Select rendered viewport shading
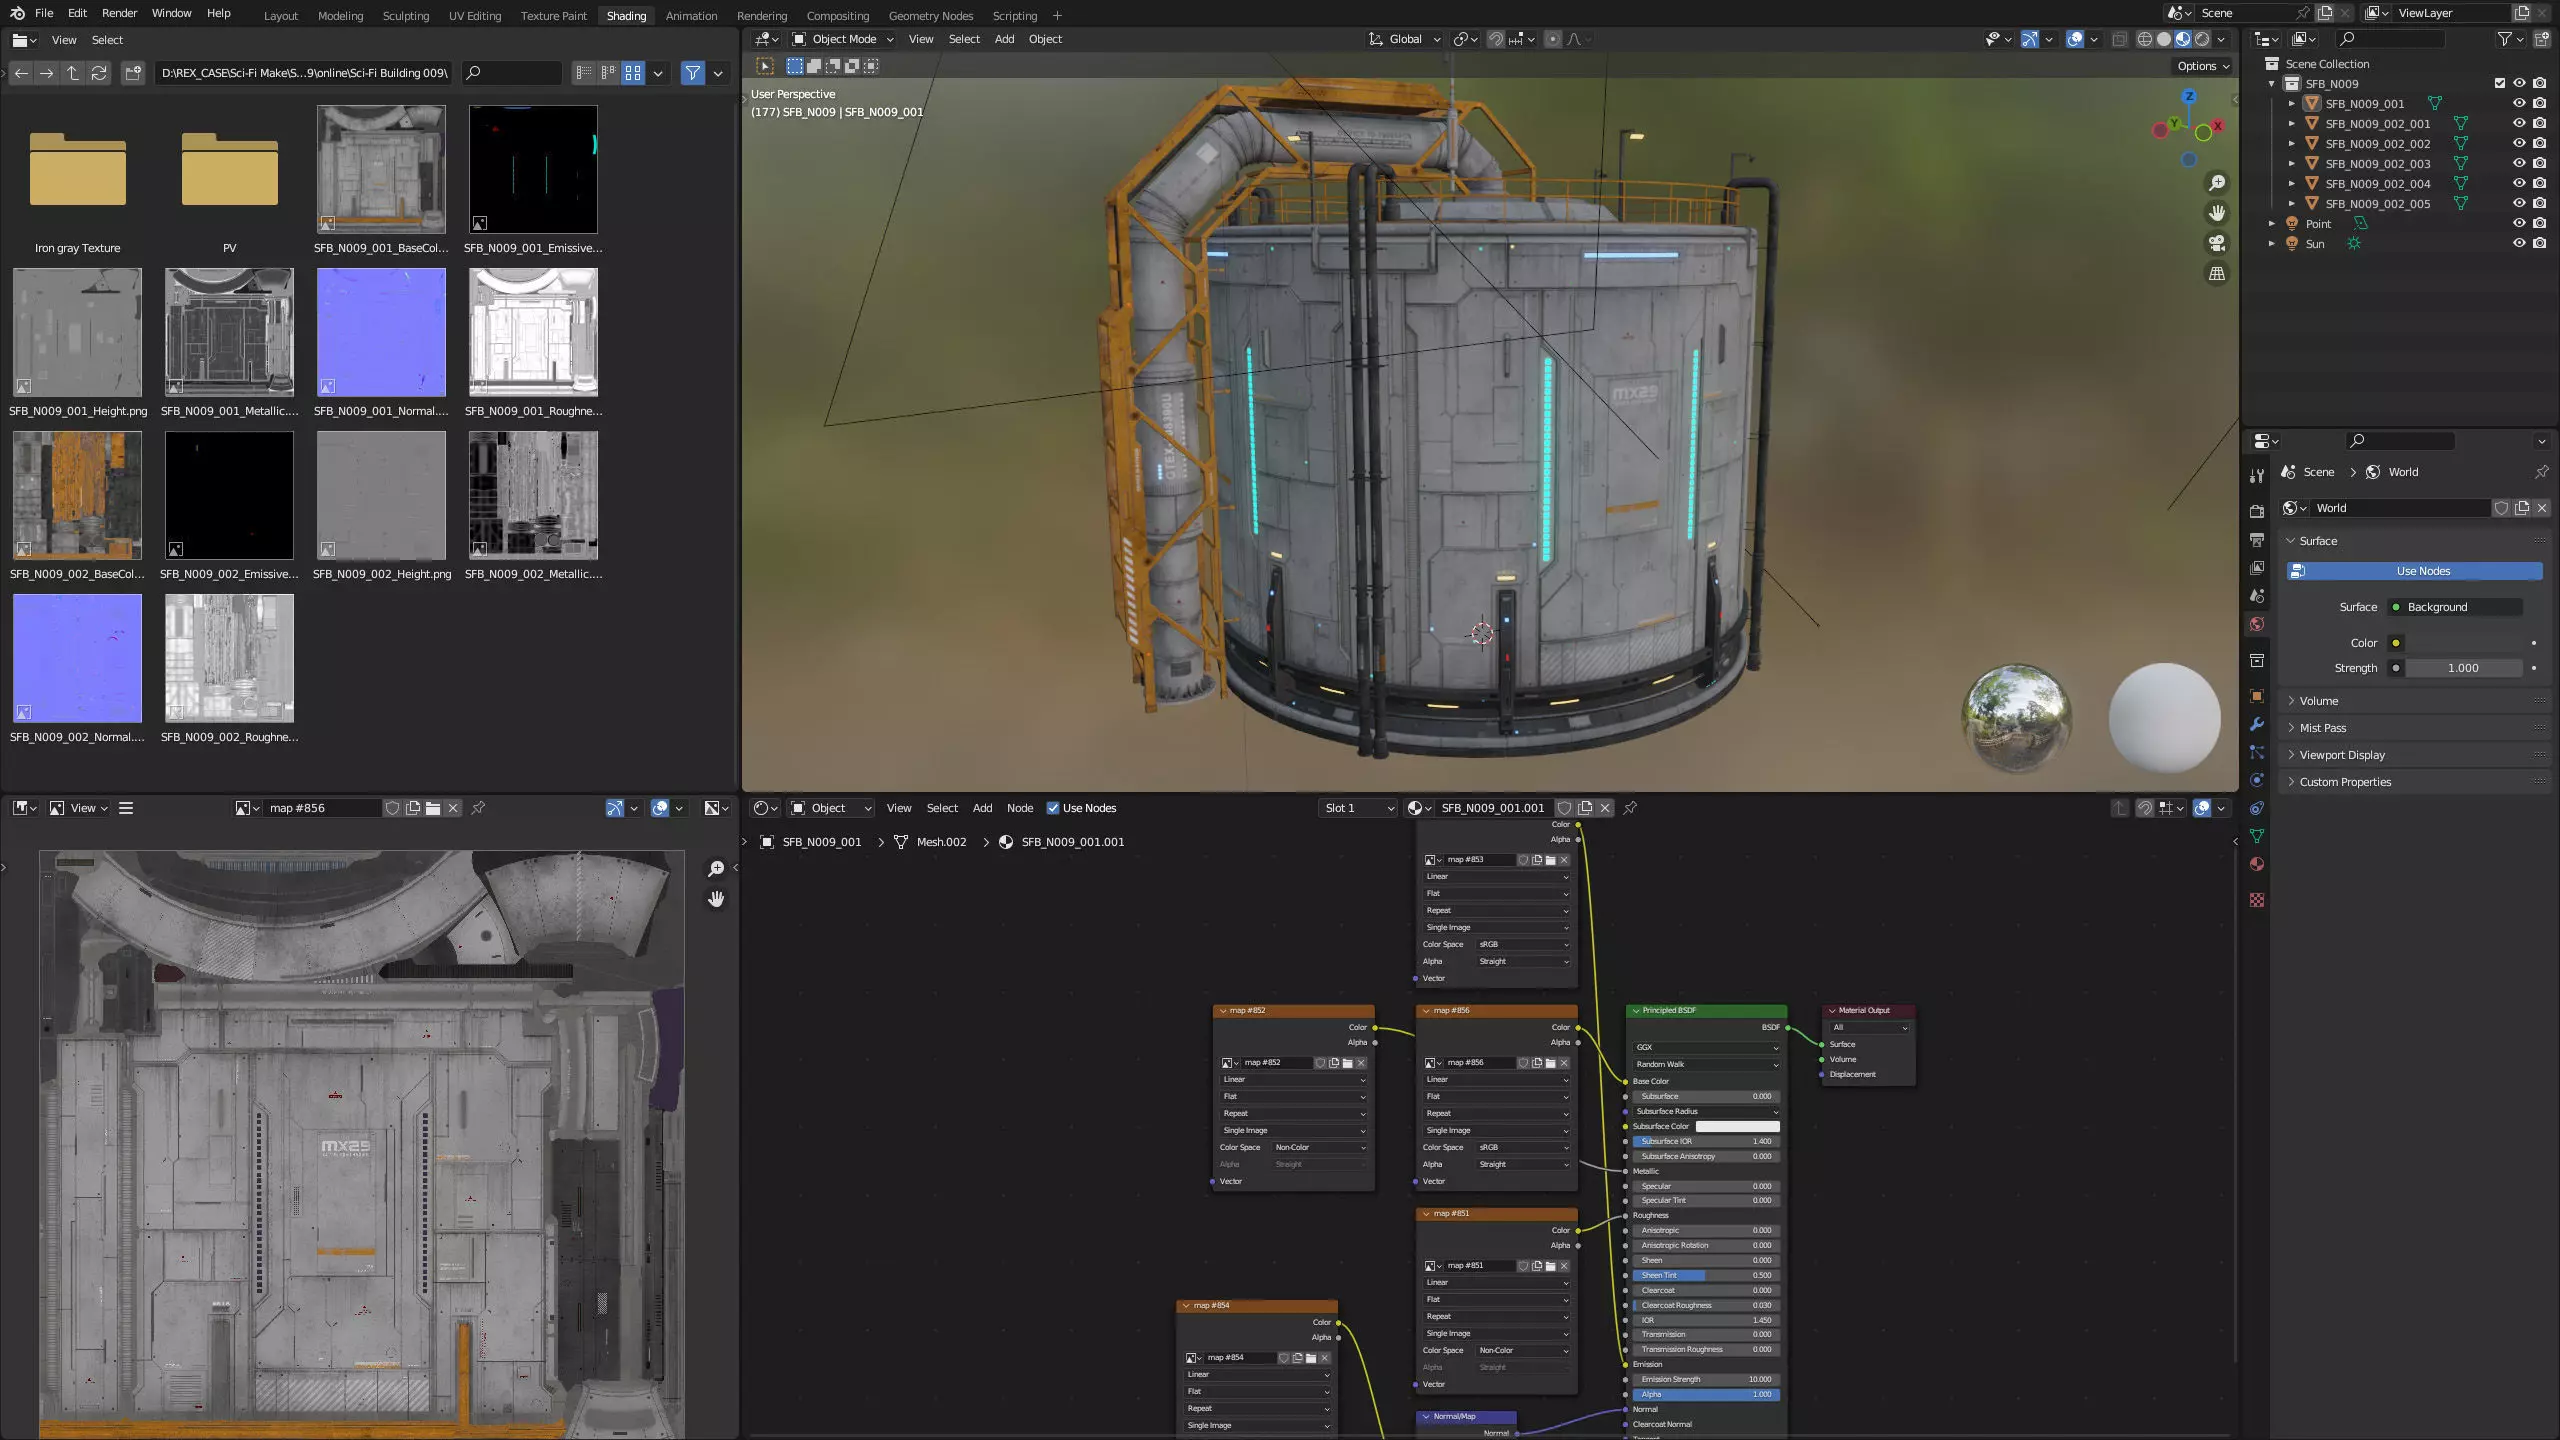 (x=2202, y=39)
